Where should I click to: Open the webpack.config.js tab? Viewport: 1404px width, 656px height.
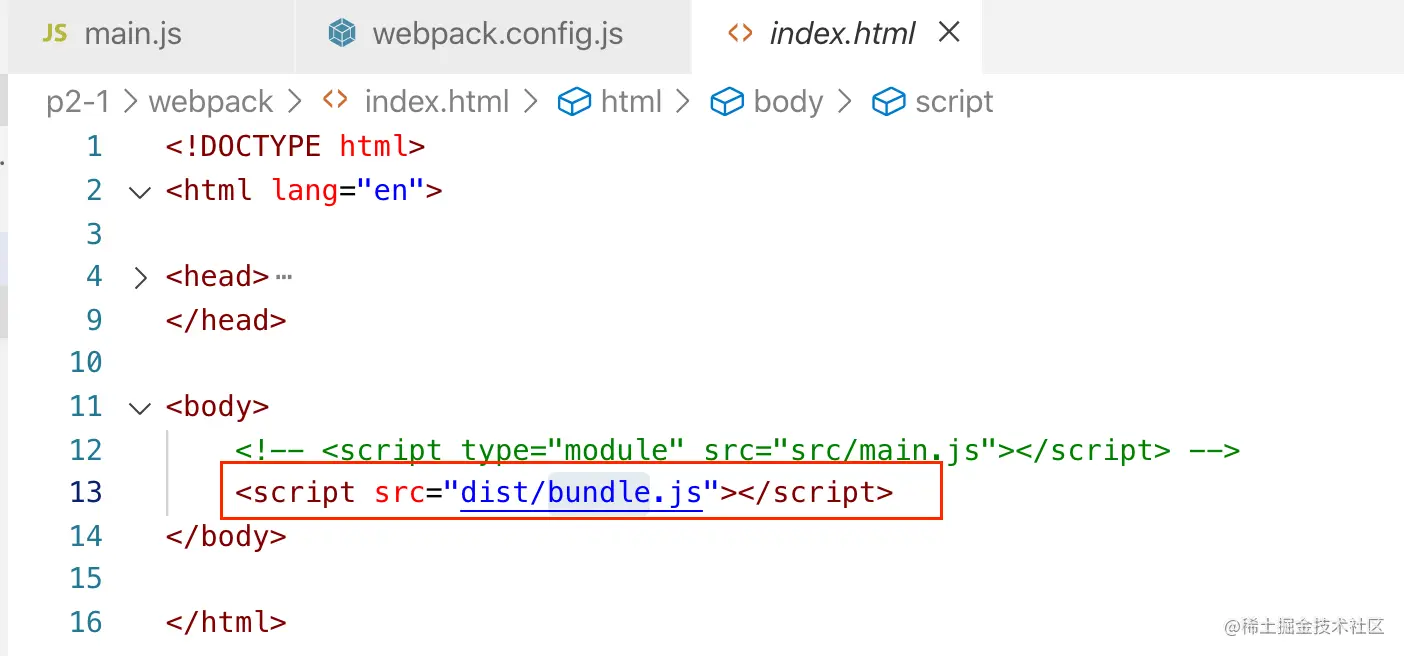[x=493, y=34]
